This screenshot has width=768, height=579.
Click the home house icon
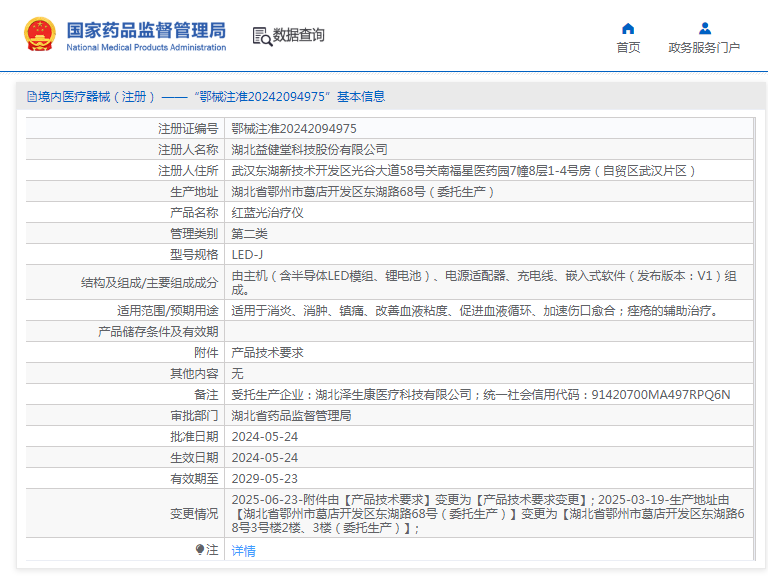628,28
